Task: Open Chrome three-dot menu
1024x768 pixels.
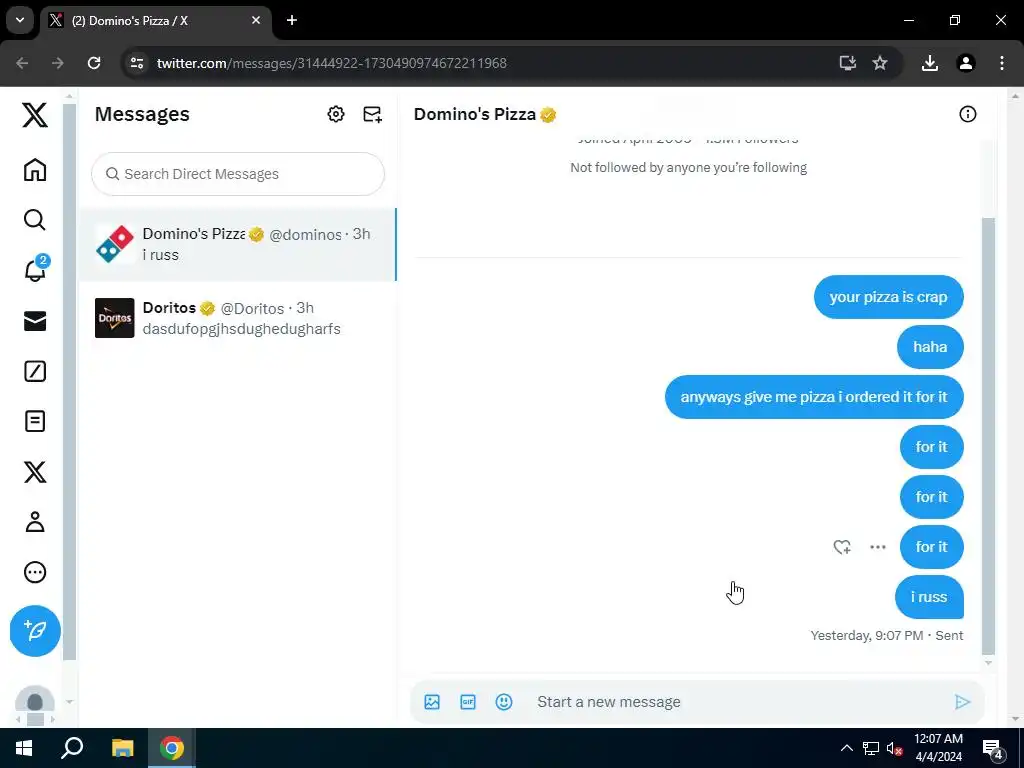Action: tap(1001, 63)
